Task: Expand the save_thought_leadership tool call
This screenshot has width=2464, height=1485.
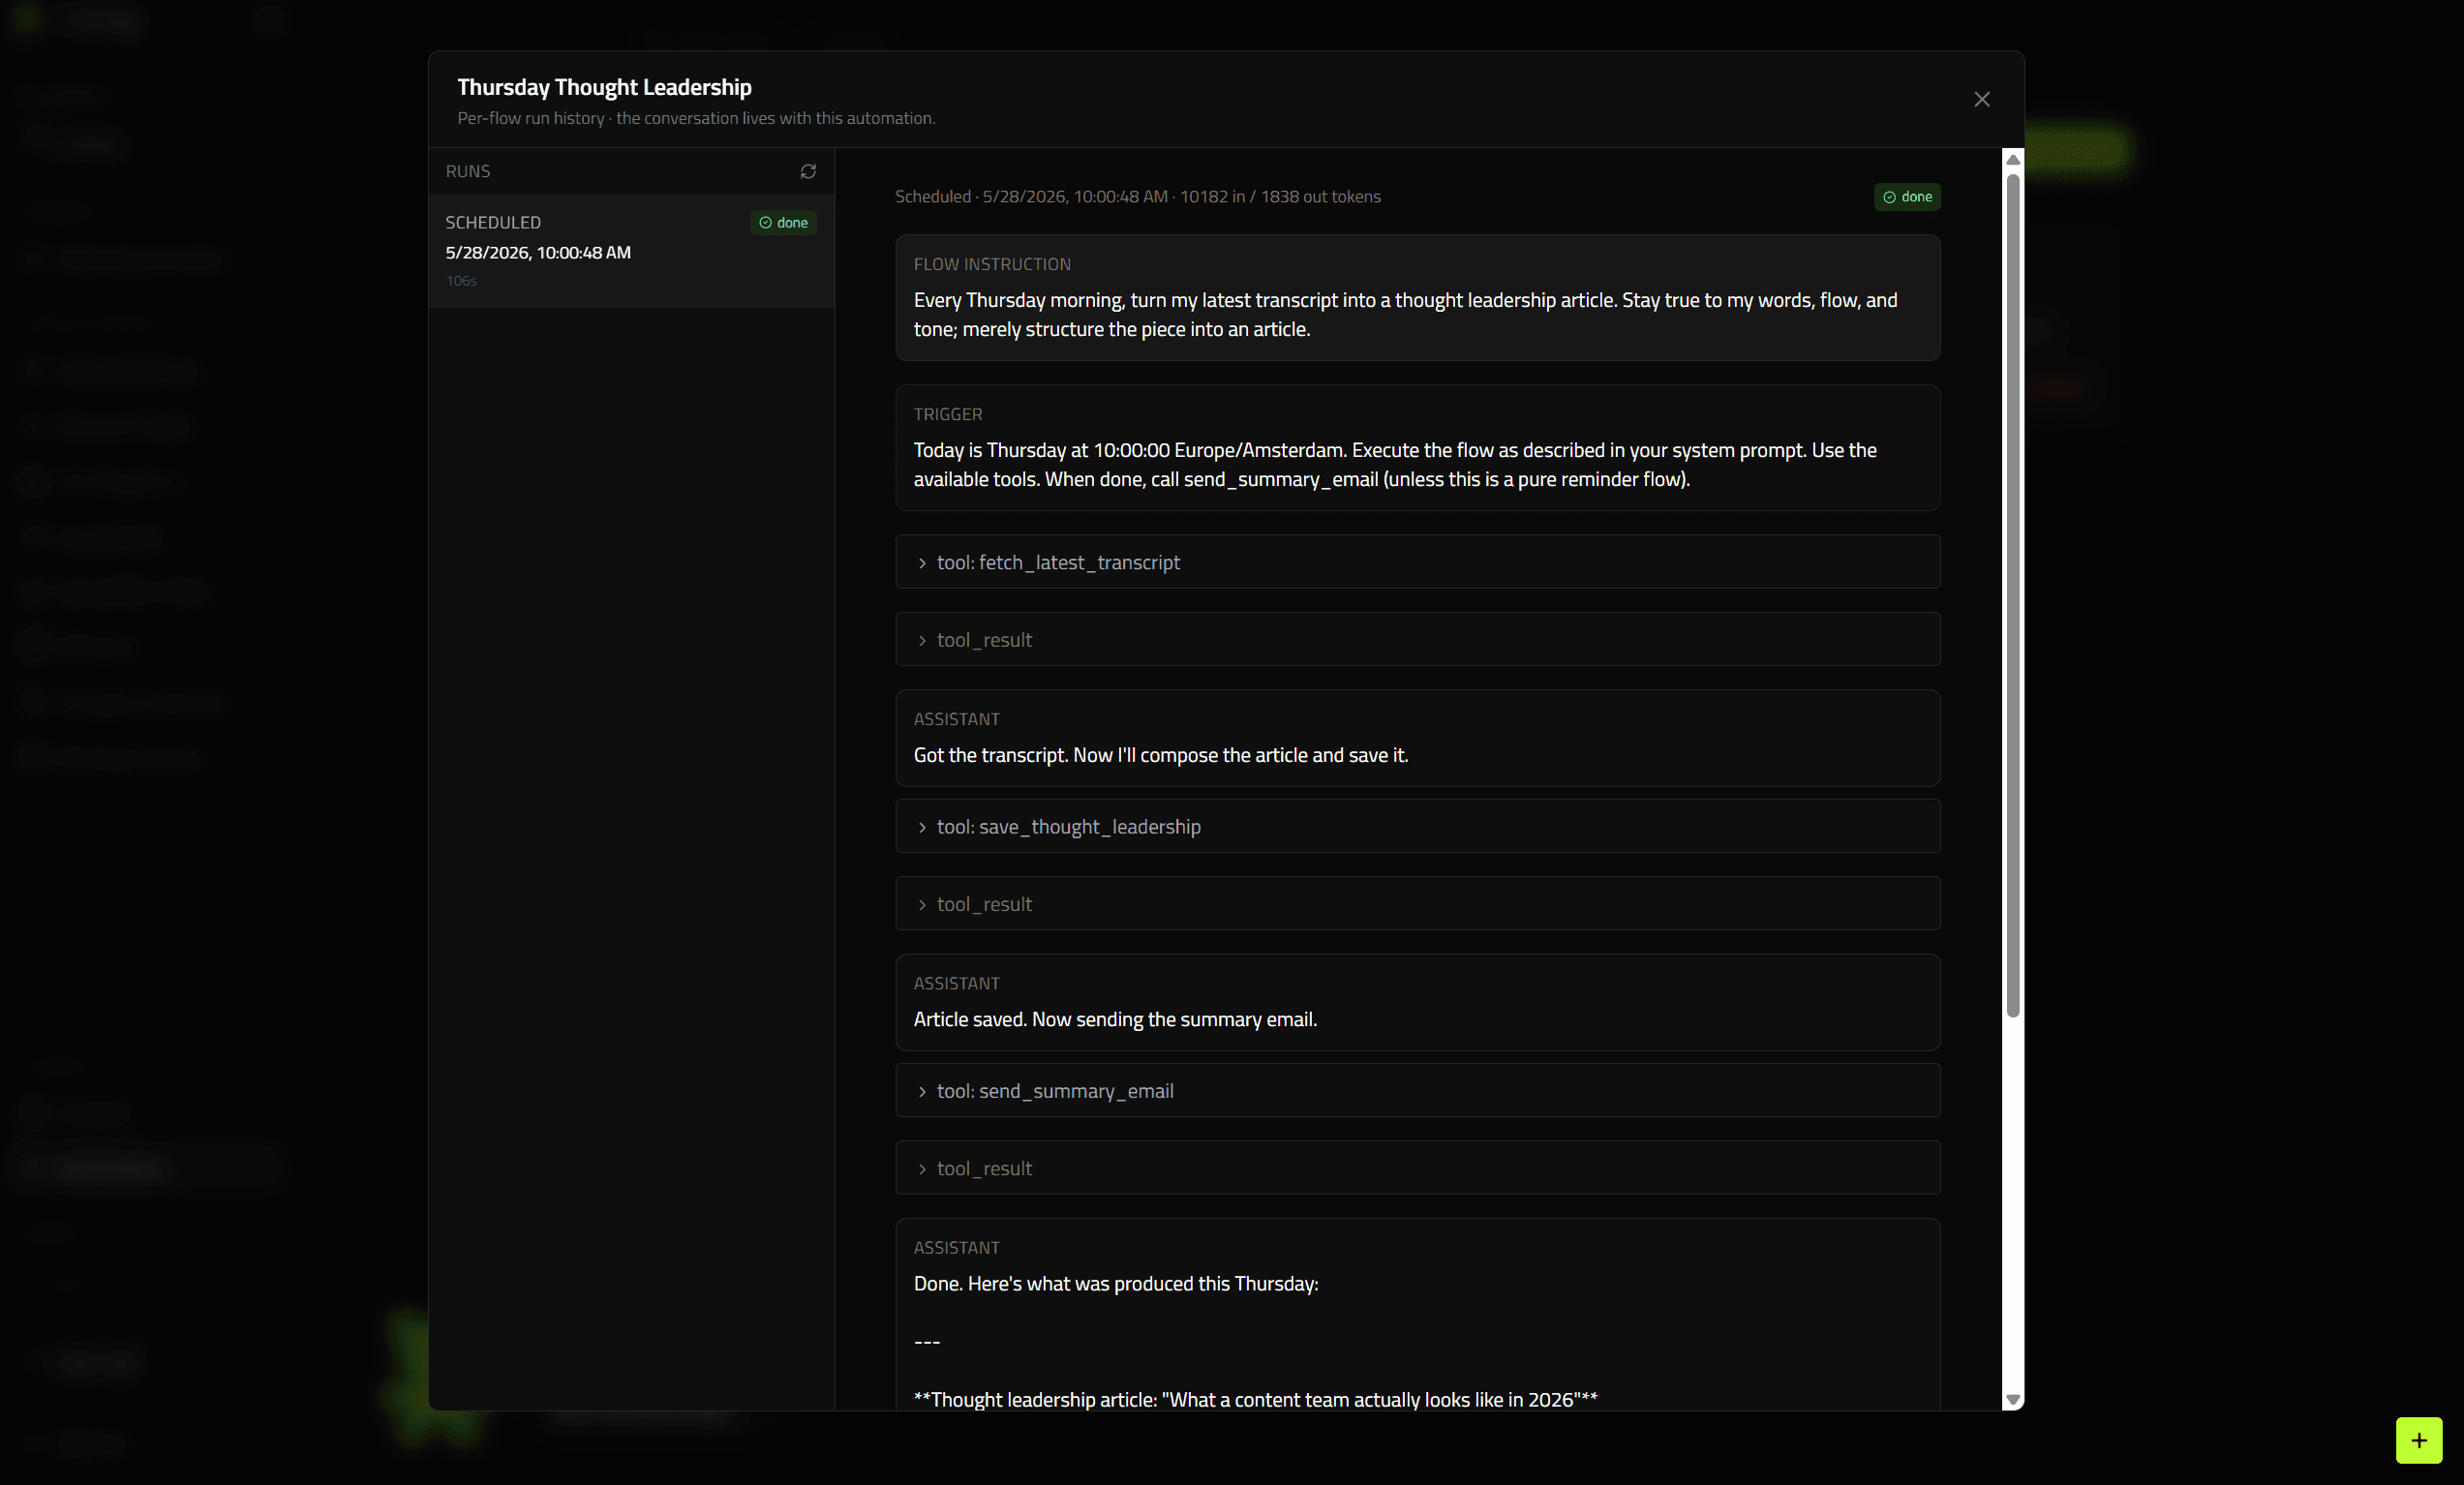Action: (1417, 826)
